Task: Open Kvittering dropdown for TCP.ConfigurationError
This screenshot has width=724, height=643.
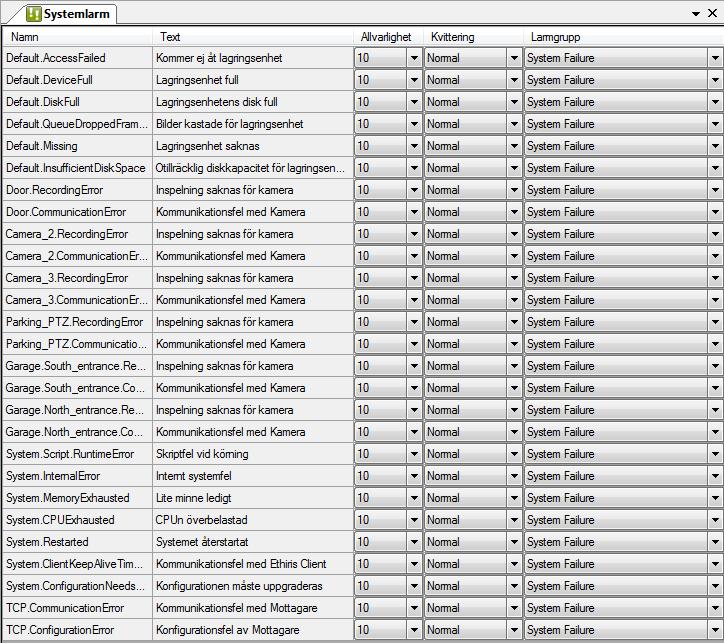Action: pyautogui.click(x=514, y=630)
